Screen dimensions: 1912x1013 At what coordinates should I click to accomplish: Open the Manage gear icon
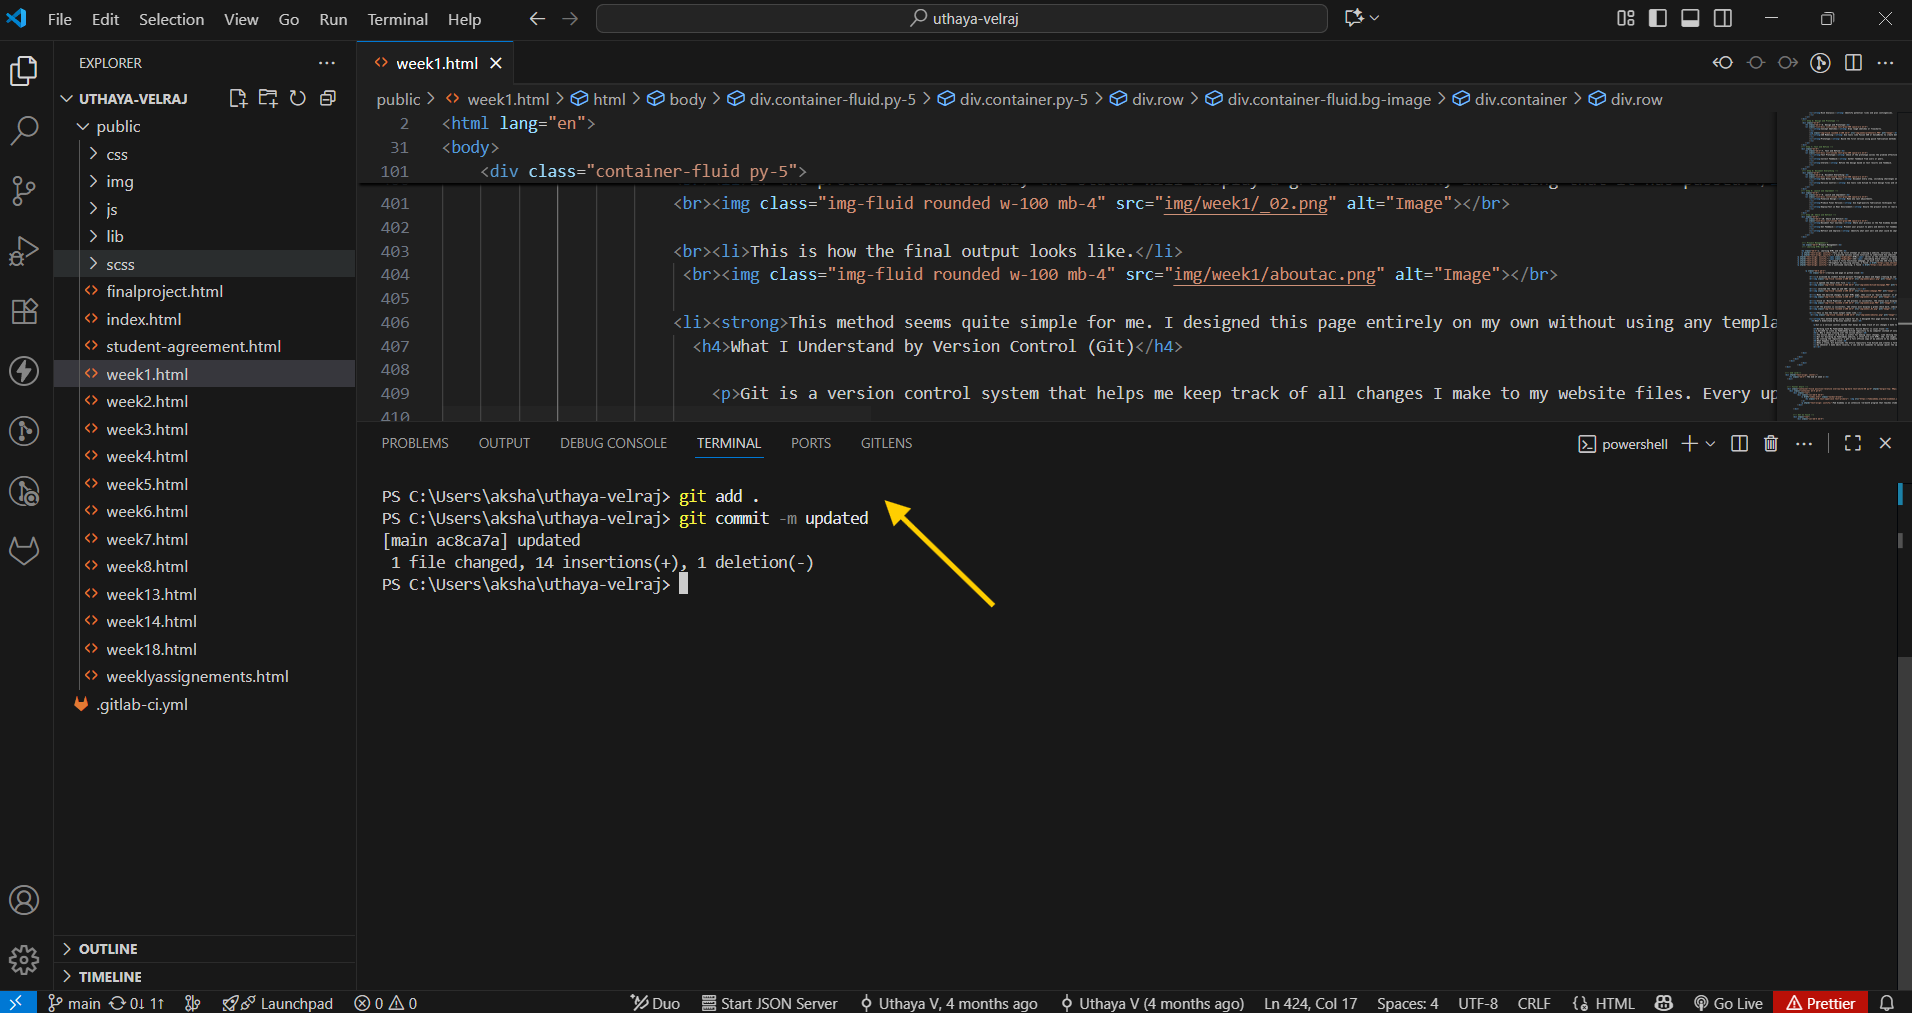pos(24,961)
